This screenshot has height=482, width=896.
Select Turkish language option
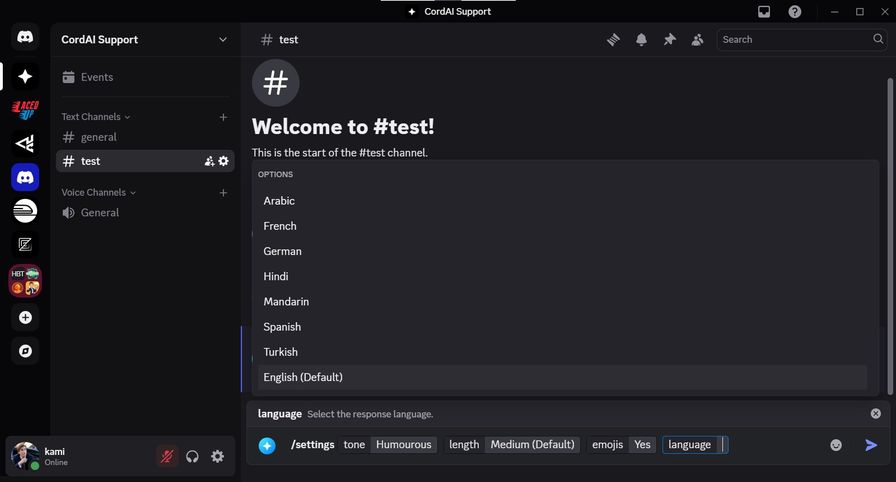click(x=562, y=352)
